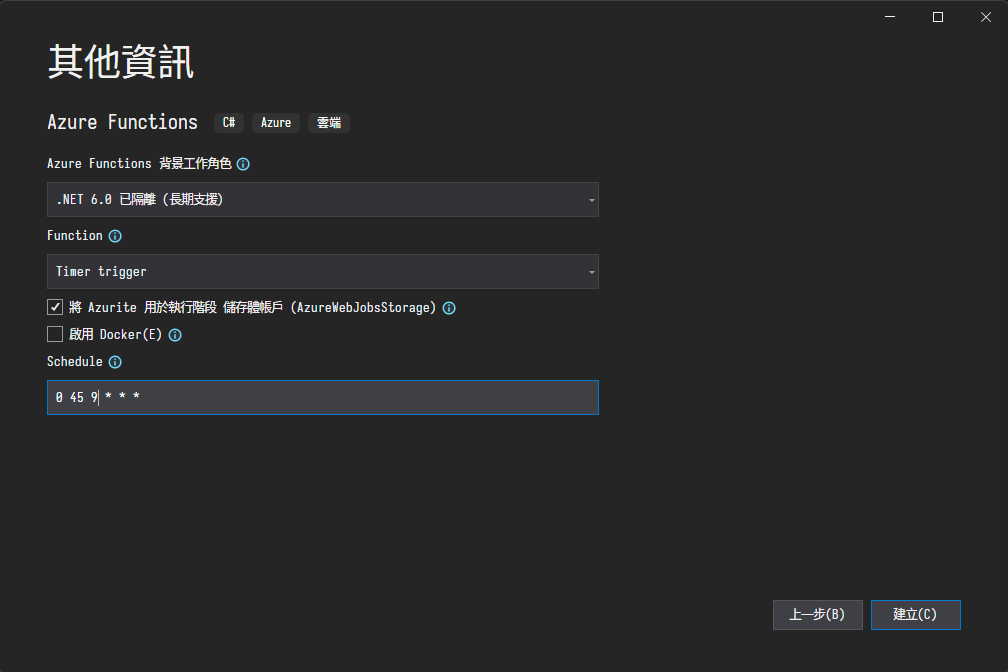The height and width of the screenshot is (672, 1008).
Task: Click info icon next to Function label
Action: (115, 236)
